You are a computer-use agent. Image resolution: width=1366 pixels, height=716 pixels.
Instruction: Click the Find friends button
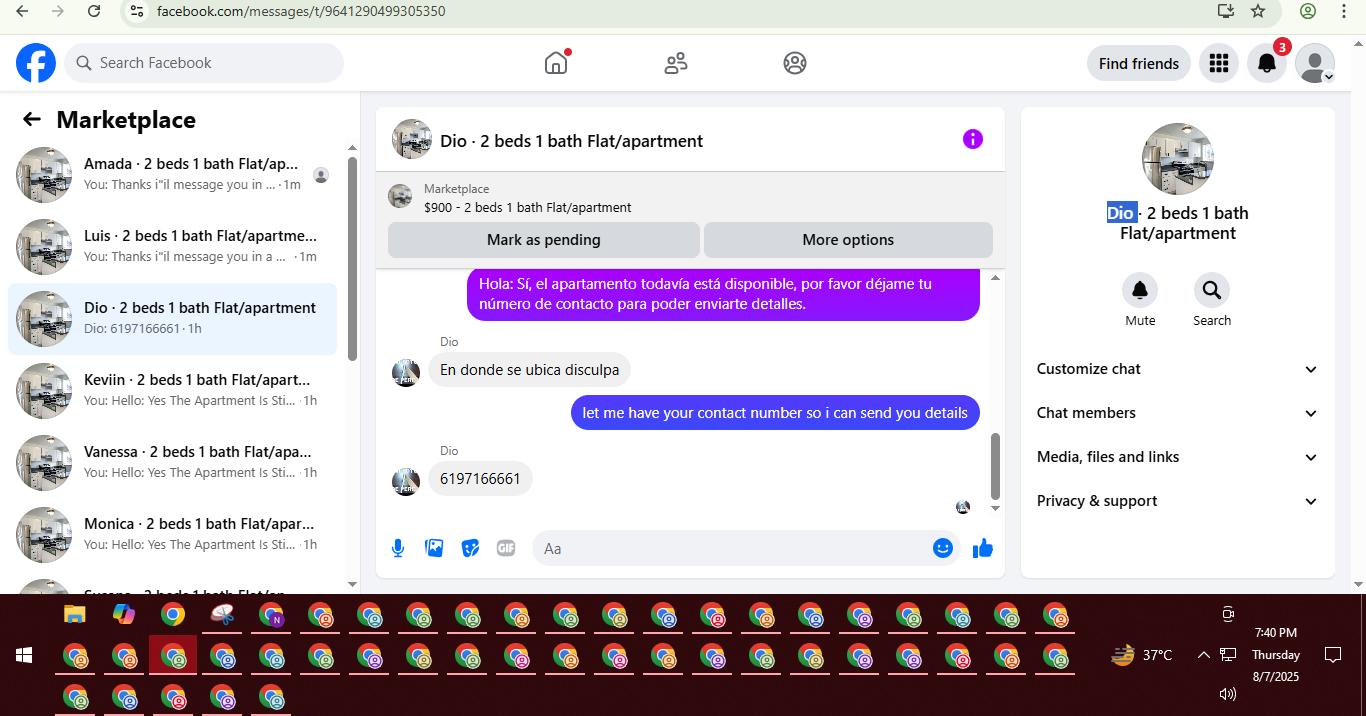[x=1139, y=63]
